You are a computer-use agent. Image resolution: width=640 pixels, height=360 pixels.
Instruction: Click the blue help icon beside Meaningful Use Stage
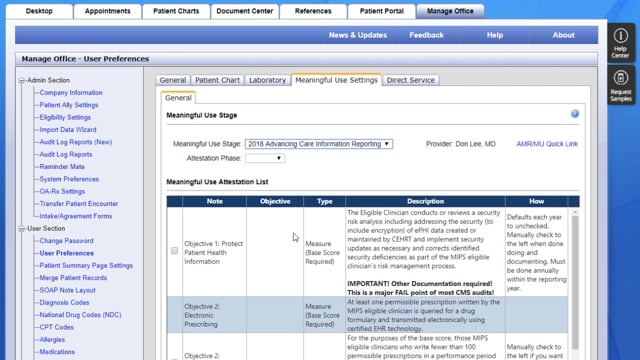pos(575,114)
